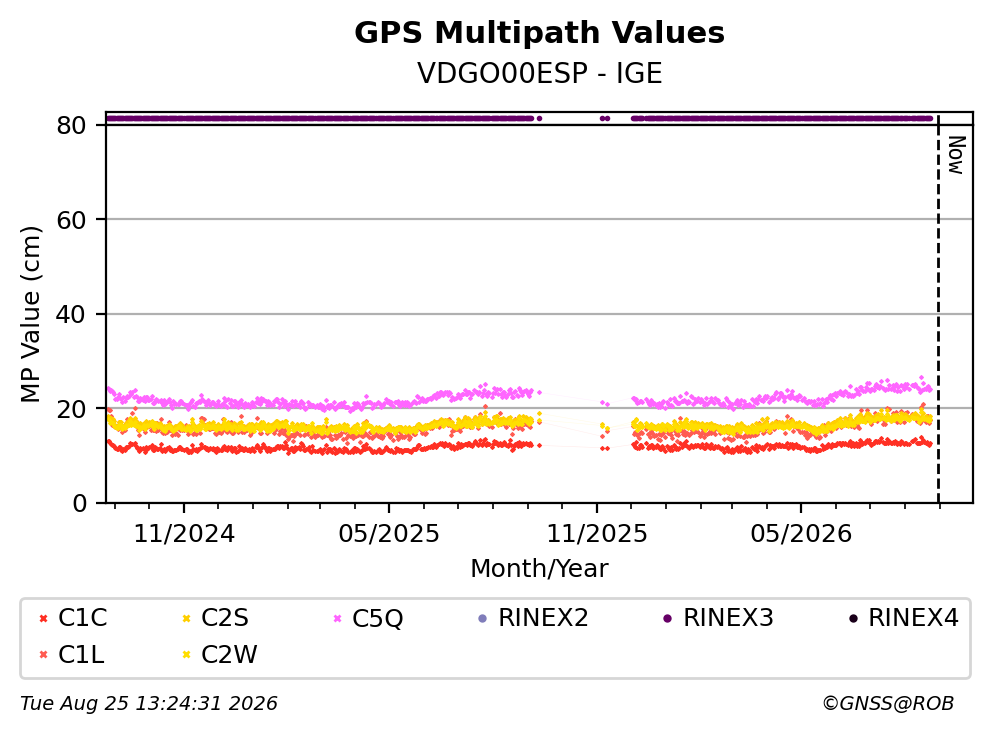
Task: Click the C2S yellow legend marker
Action: 186,619
